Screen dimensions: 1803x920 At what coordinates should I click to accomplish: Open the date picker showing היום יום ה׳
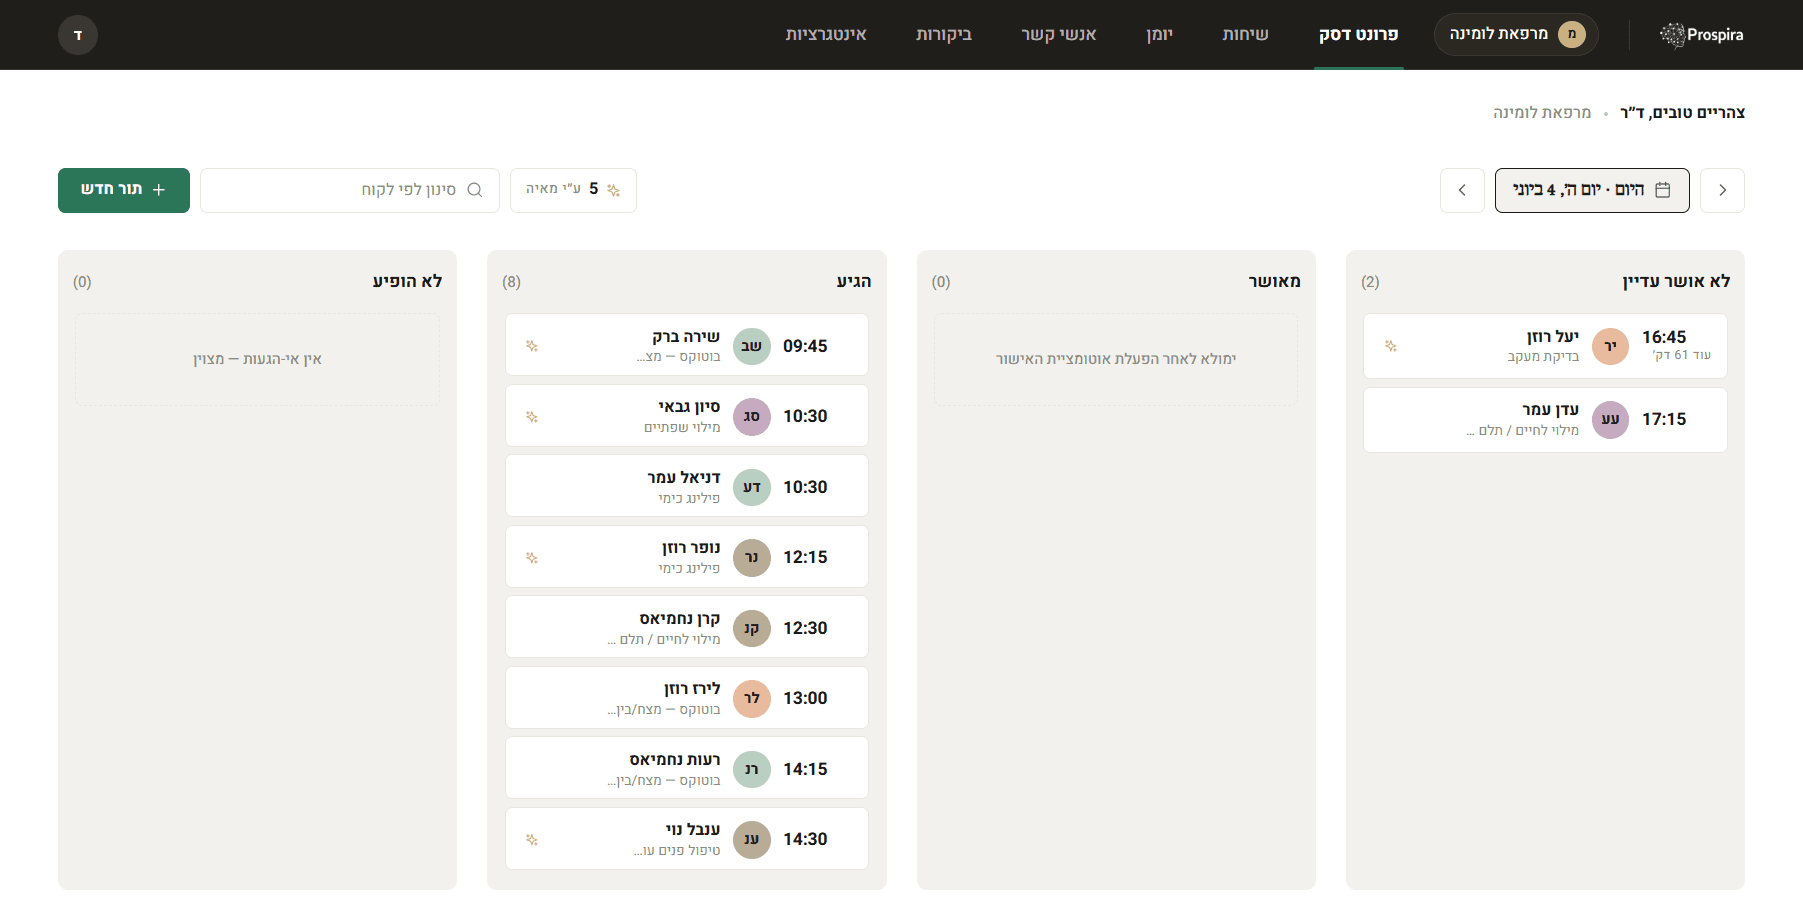tap(1592, 190)
